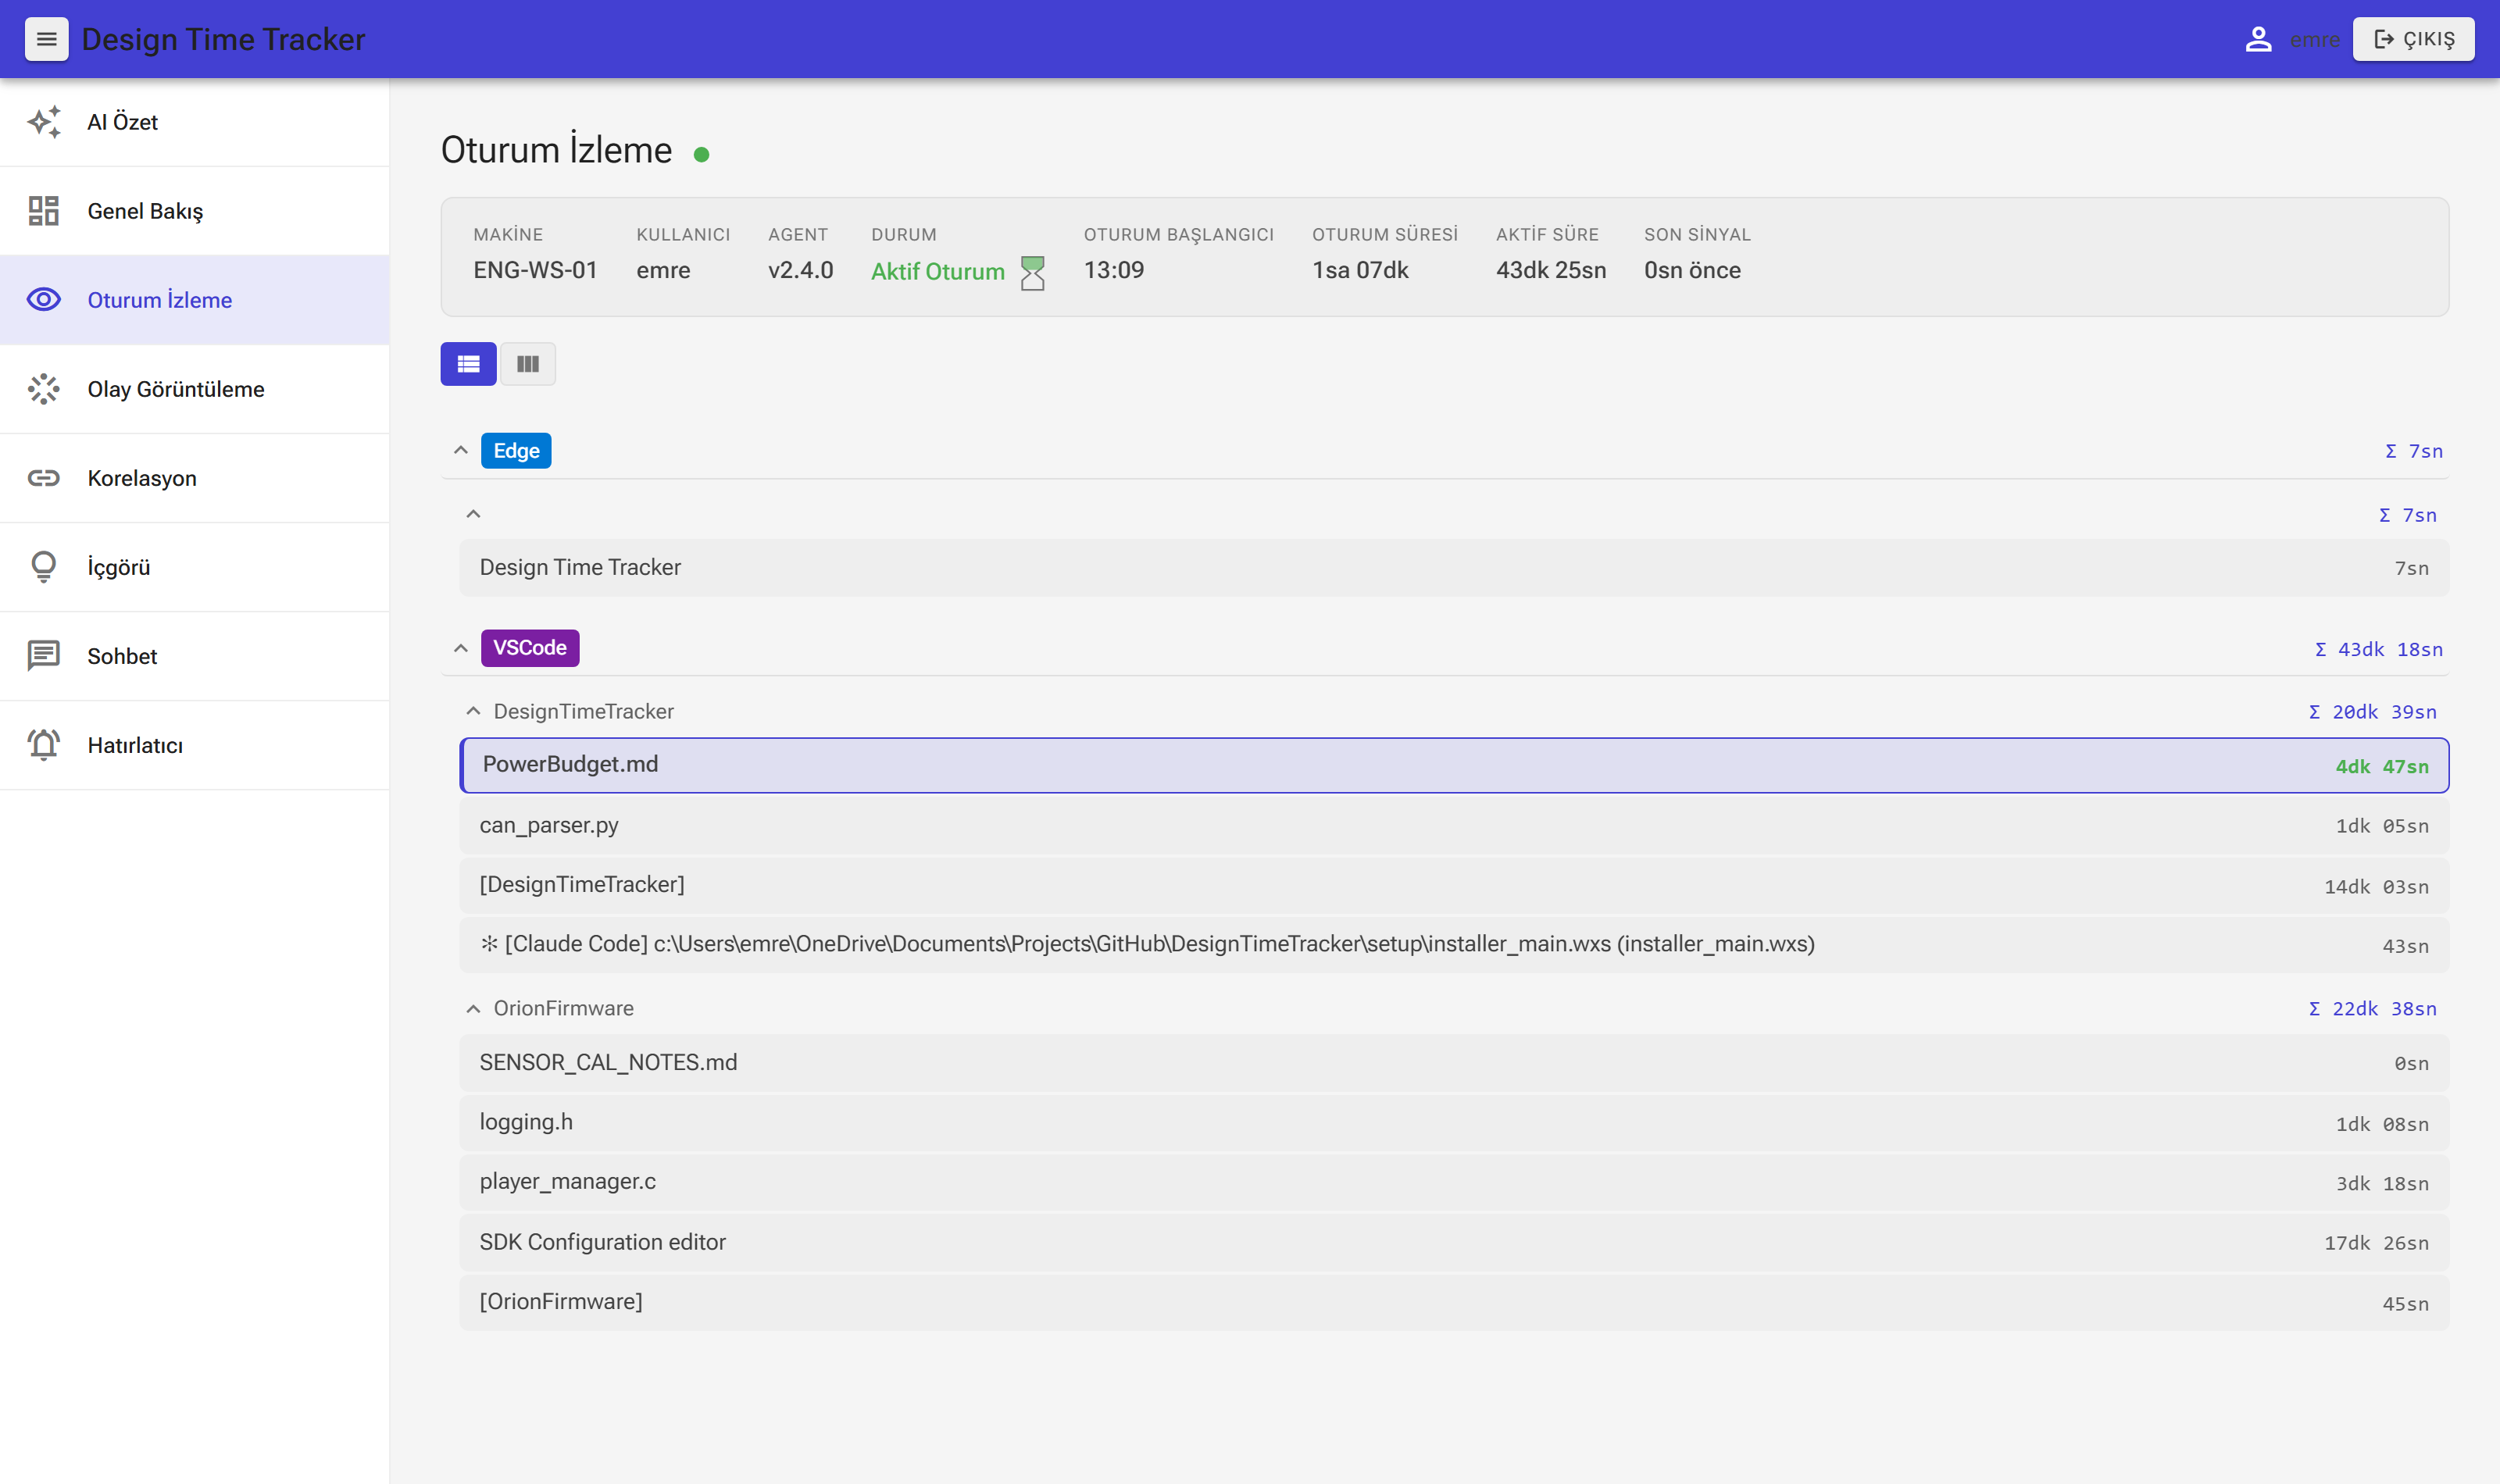
Task: Click the Sohbet chat icon
Action: 44,656
